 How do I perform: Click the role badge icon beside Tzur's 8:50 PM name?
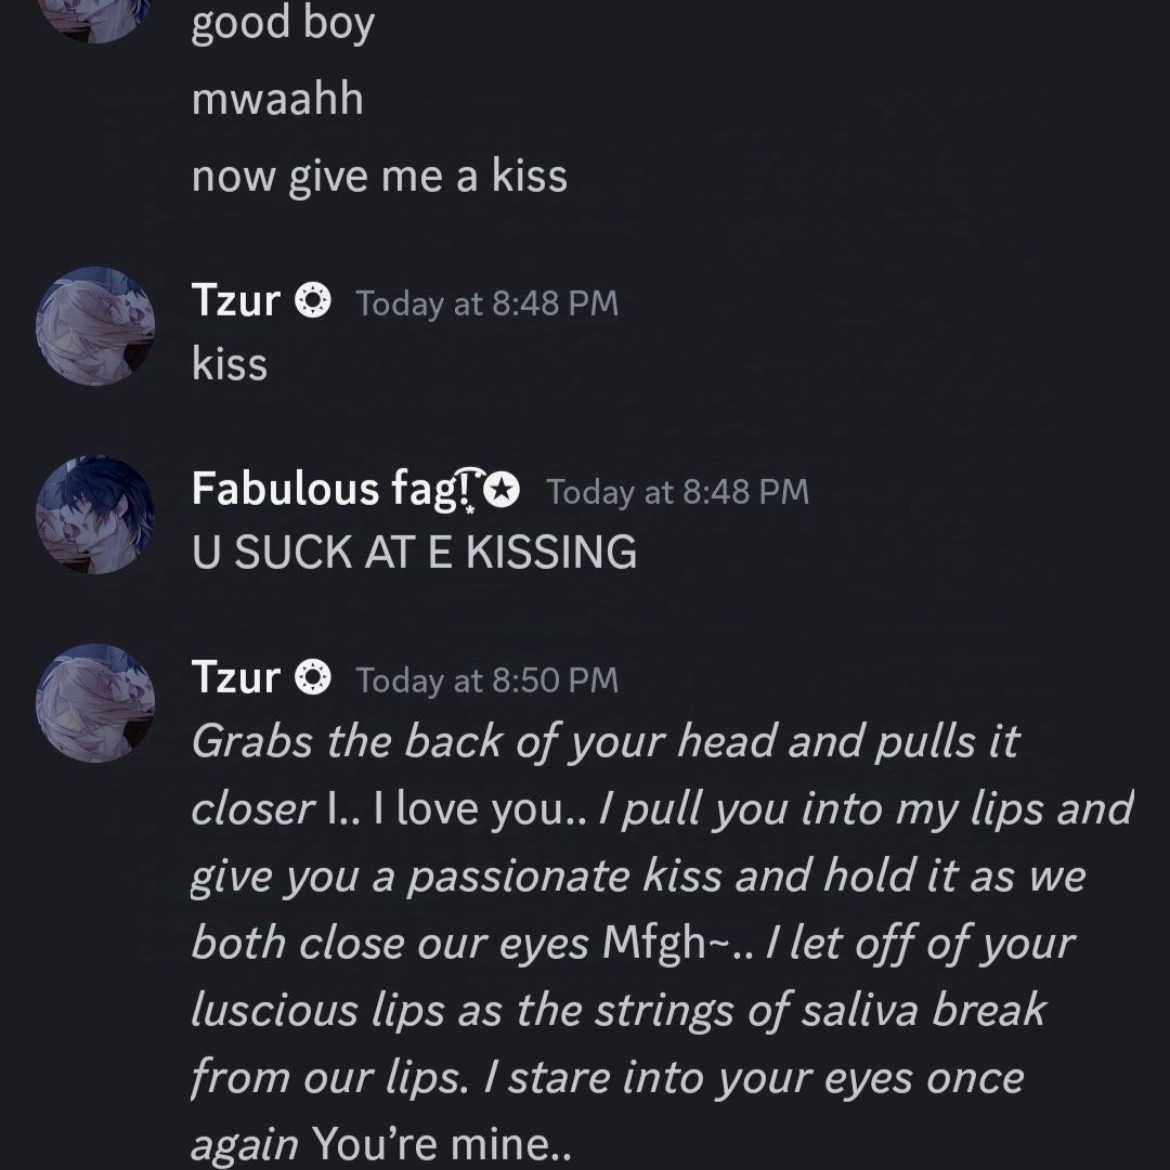(x=313, y=678)
